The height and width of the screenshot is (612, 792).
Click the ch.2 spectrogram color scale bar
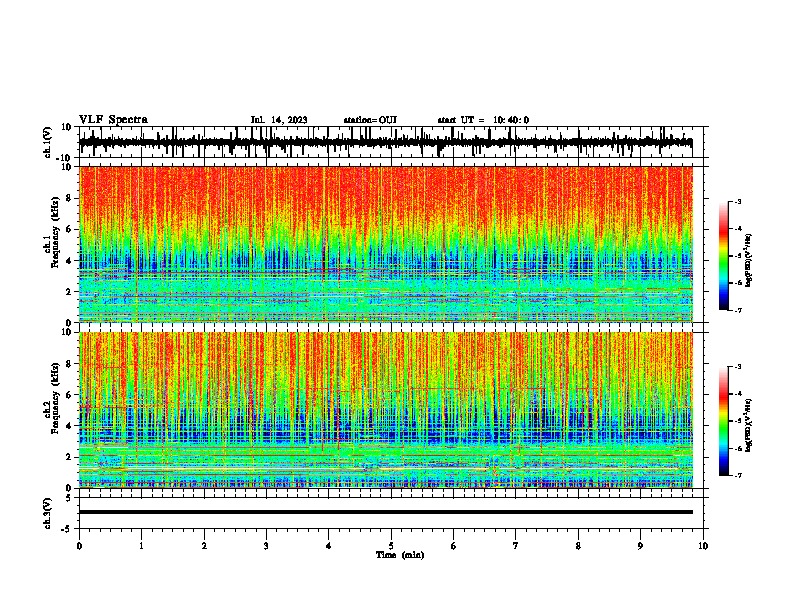[724, 421]
